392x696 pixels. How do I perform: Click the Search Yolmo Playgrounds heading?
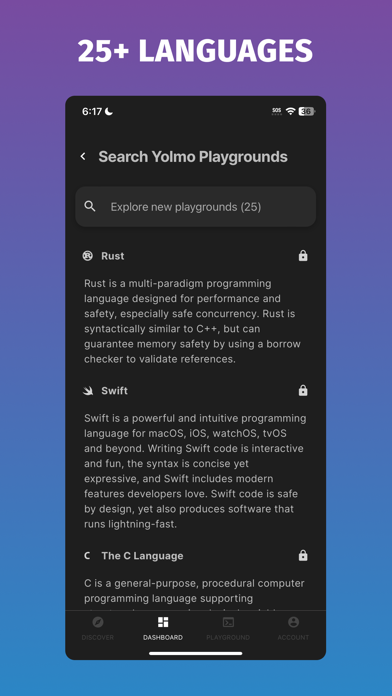coord(193,157)
